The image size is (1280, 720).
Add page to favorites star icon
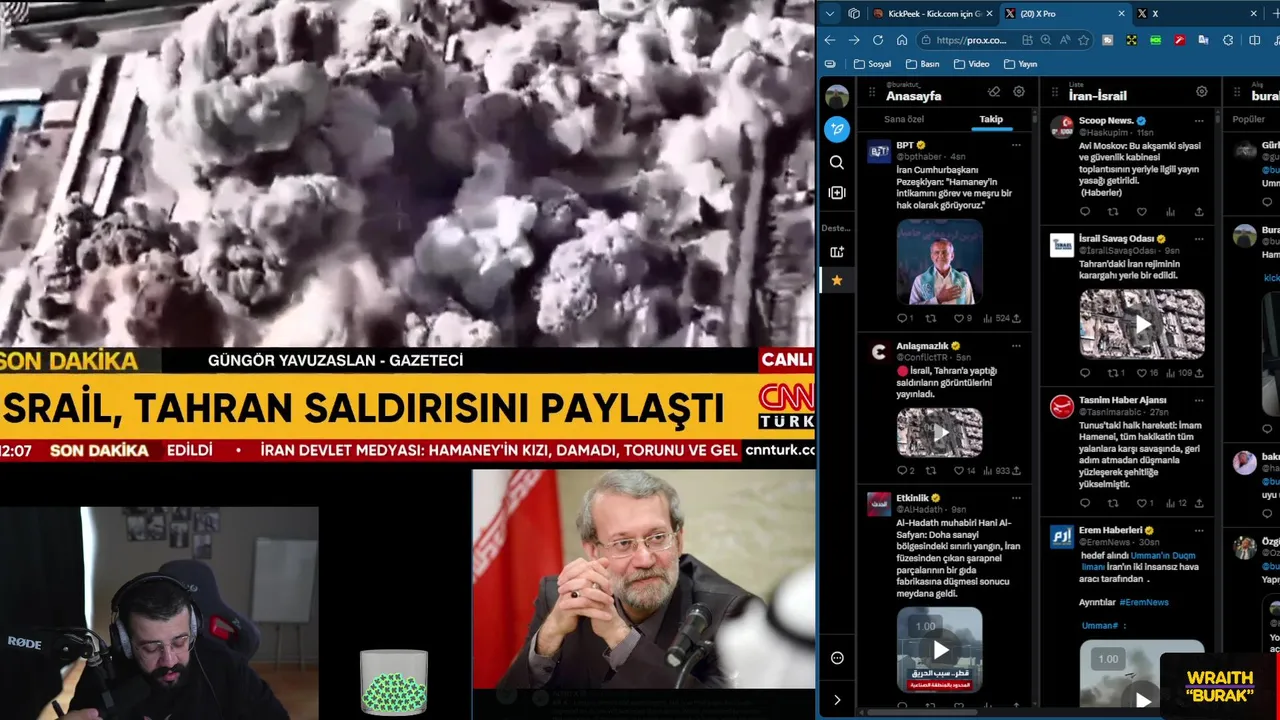[x=1083, y=40]
